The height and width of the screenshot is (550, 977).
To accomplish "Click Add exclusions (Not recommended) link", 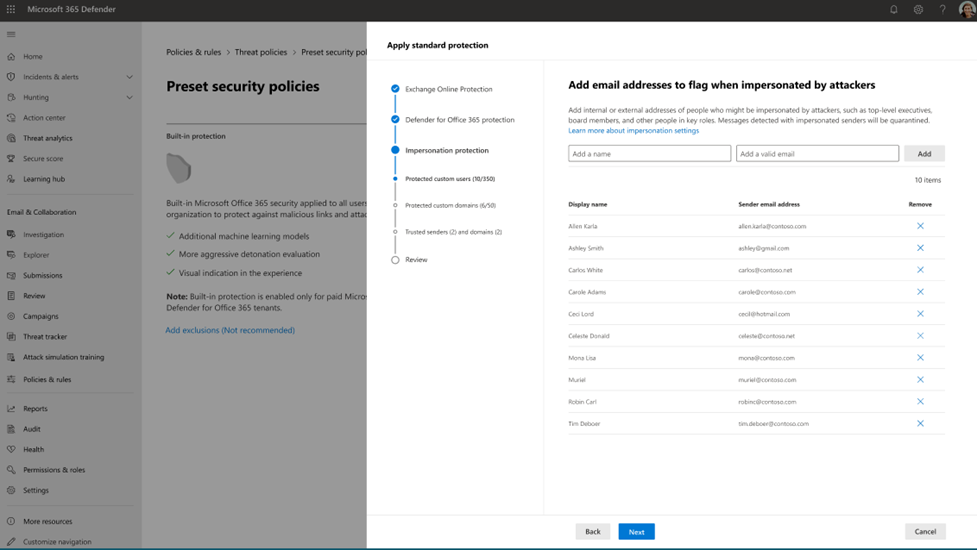I will click(x=230, y=330).
